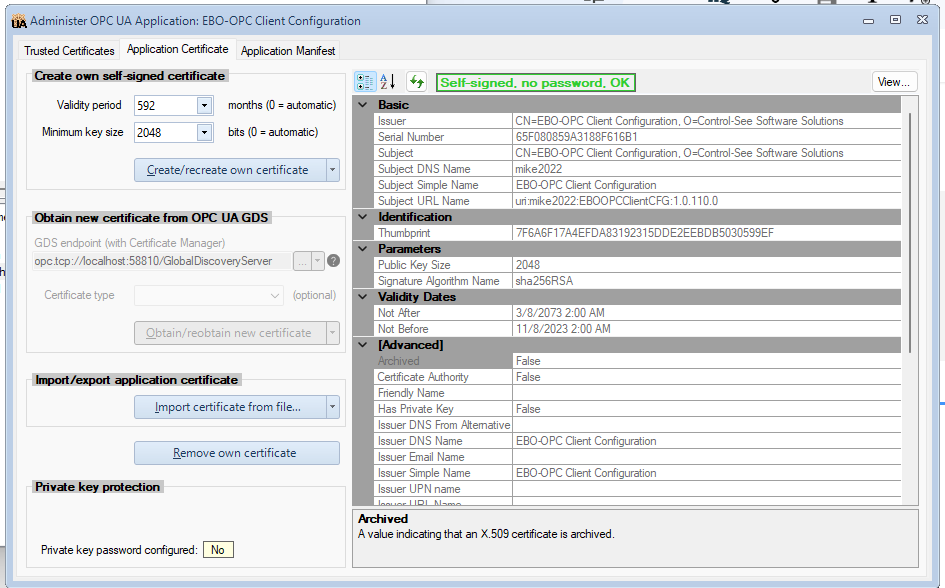Minimize the Administer OPC UA Application window
Viewport: 945px width, 588px height.
point(868,20)
